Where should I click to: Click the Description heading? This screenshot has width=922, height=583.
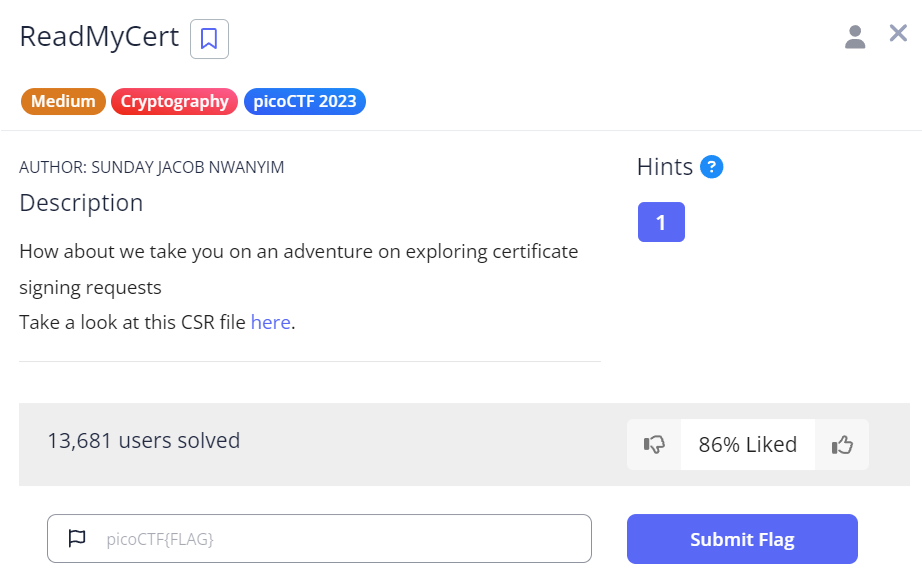click(81, 203)
